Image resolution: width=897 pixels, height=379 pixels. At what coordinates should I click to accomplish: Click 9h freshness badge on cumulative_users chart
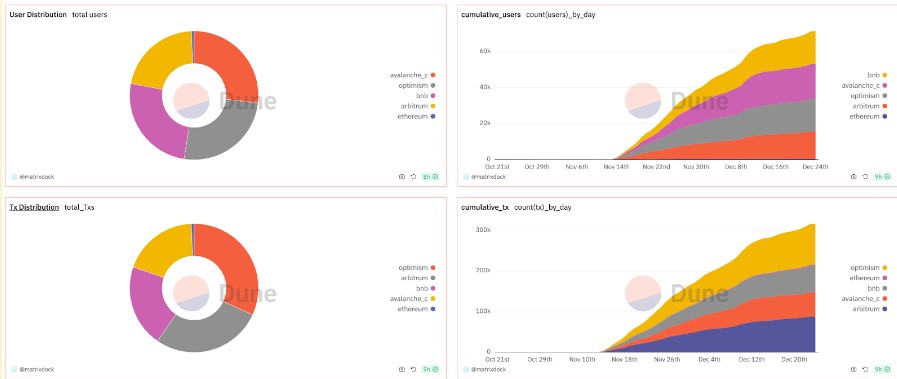tap(882, 177)
